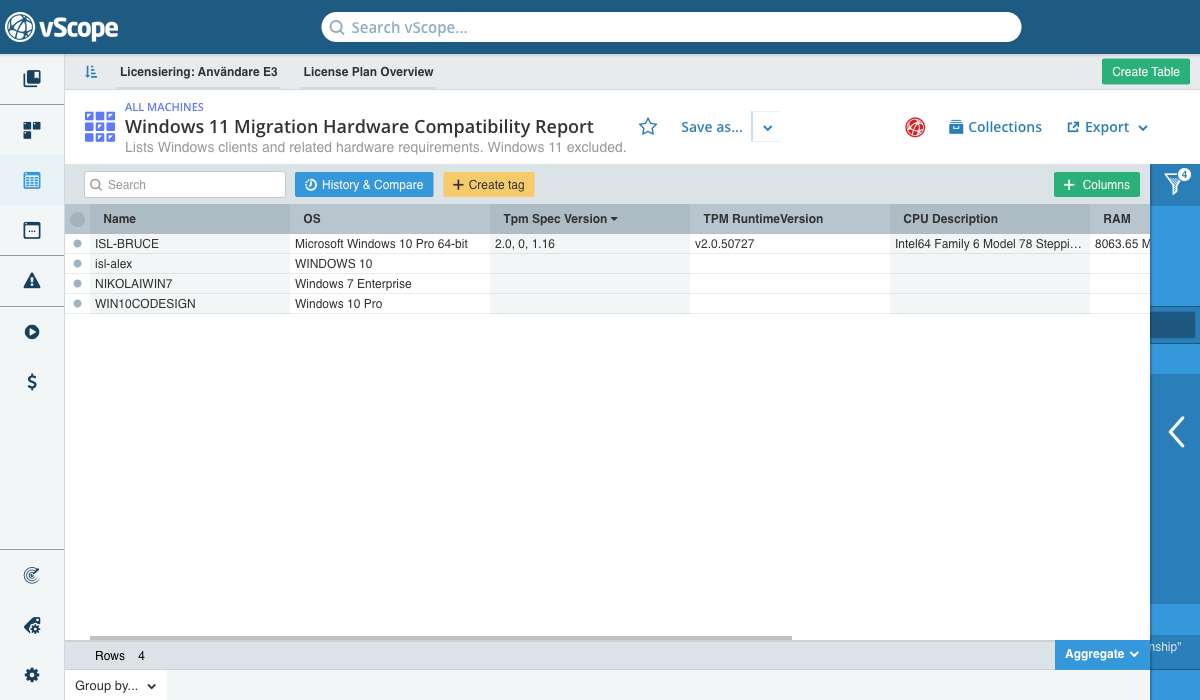Select the ISL-BRUCE row circle
The width and height of the screenshot is (1200, 700).
tap(77, 243)
